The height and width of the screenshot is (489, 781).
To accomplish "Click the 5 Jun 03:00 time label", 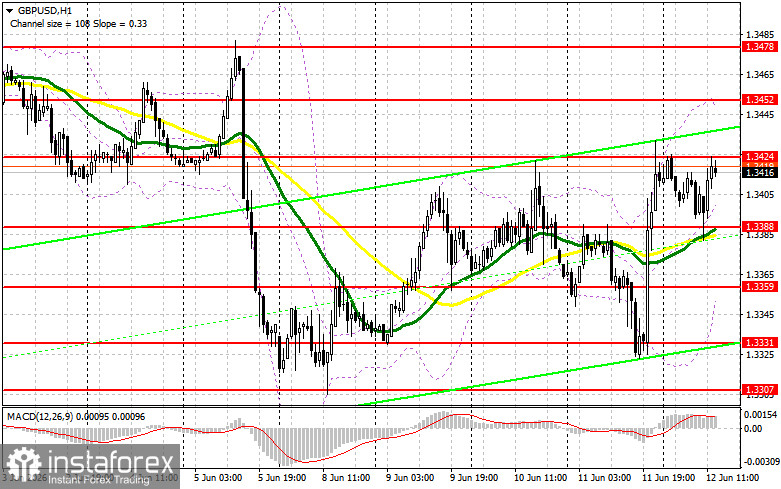I will [218, 478].
